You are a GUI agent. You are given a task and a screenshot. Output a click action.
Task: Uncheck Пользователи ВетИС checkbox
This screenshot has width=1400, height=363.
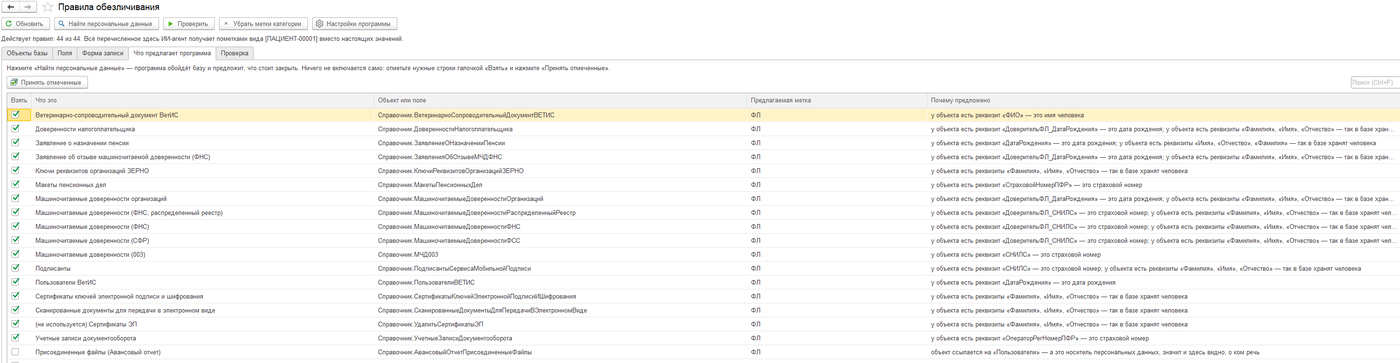(x=16, y=282)
